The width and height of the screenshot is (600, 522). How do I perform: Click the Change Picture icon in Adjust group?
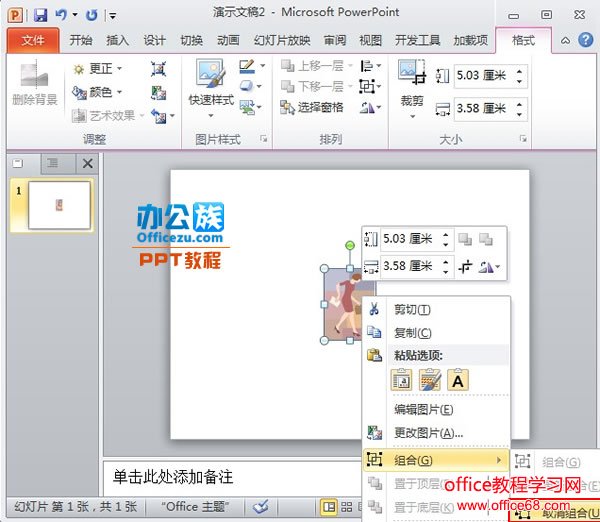pyautogui.click(x=158, y=93)
